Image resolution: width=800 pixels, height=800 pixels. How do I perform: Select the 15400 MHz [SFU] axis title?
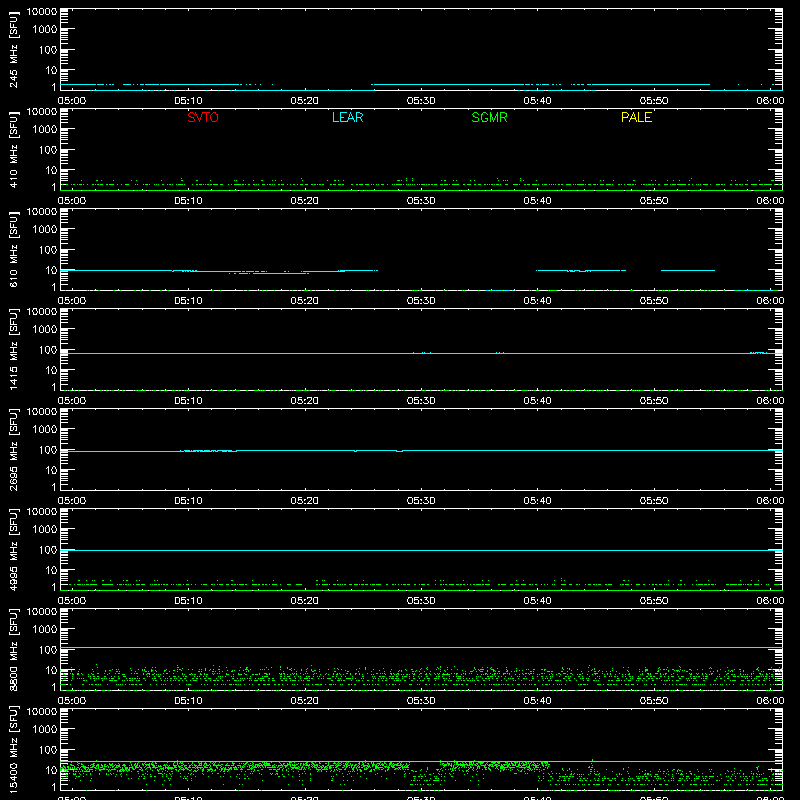pos(13,750)
